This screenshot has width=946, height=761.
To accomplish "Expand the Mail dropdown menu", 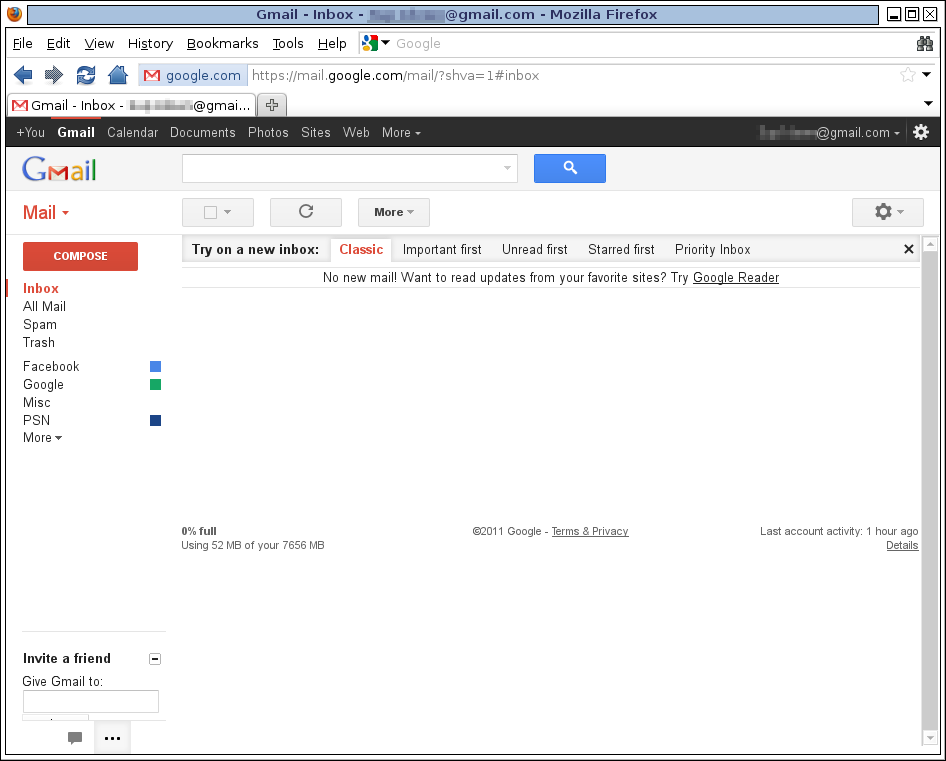I will [46, 212].
